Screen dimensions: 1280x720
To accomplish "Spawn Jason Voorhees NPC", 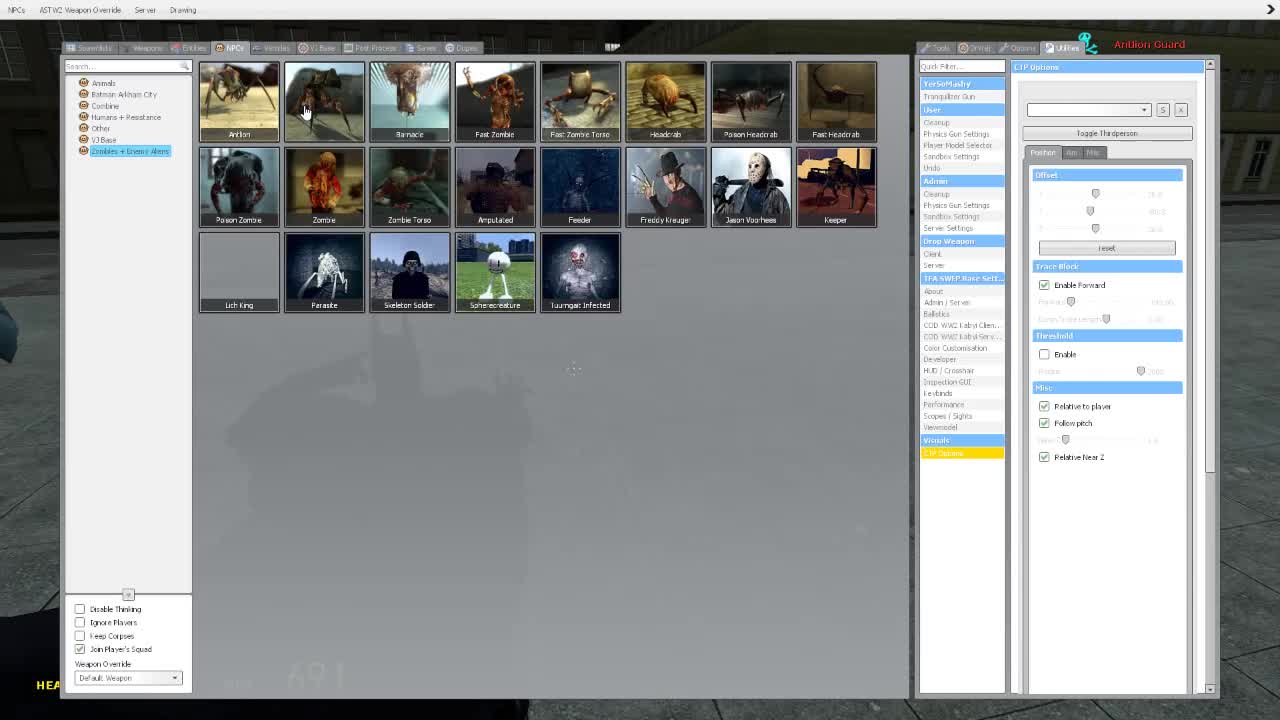I will pos(750,186).
